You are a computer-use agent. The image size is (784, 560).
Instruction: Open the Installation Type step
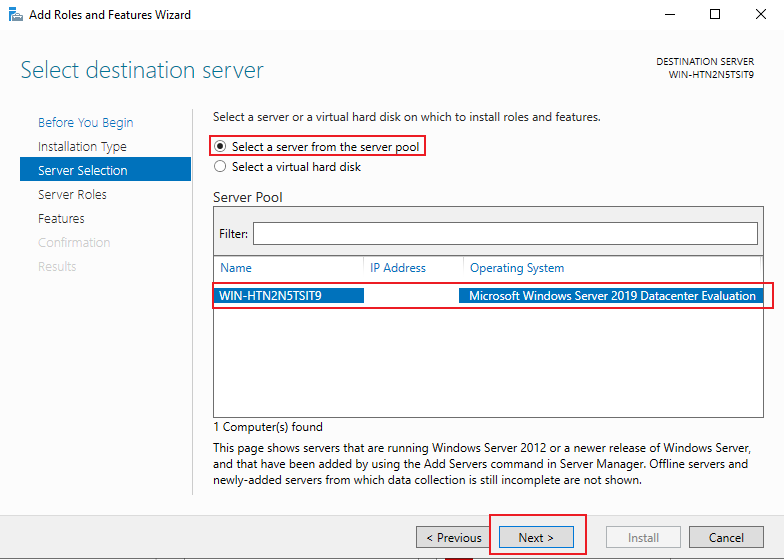82,146
